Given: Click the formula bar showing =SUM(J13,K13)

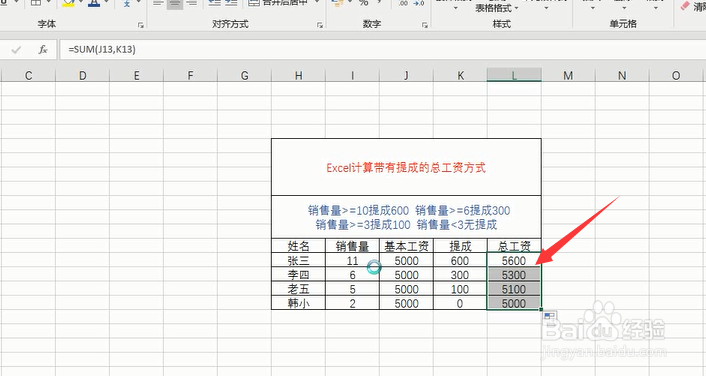Looking at the screenshot, I should 383,50.
